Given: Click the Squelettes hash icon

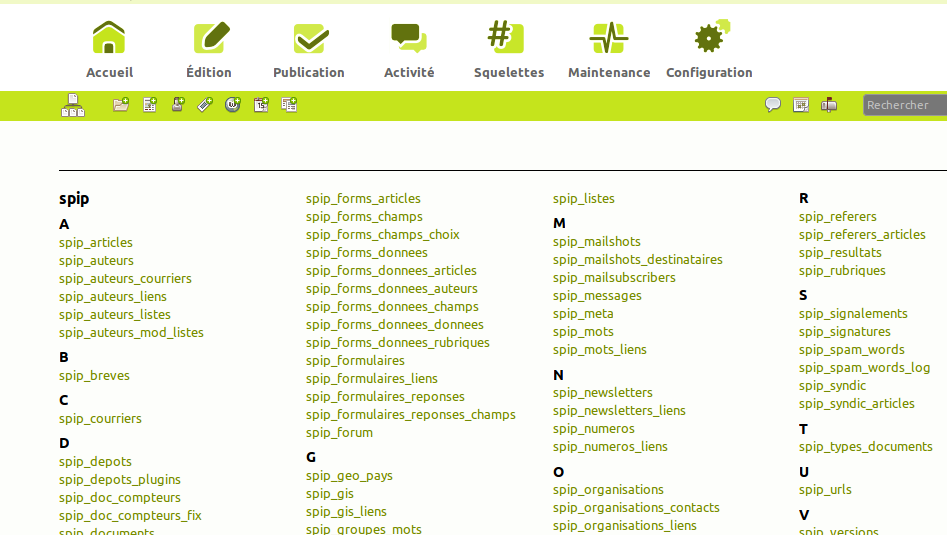Looking at the screenshot, I should click(506, 37).
